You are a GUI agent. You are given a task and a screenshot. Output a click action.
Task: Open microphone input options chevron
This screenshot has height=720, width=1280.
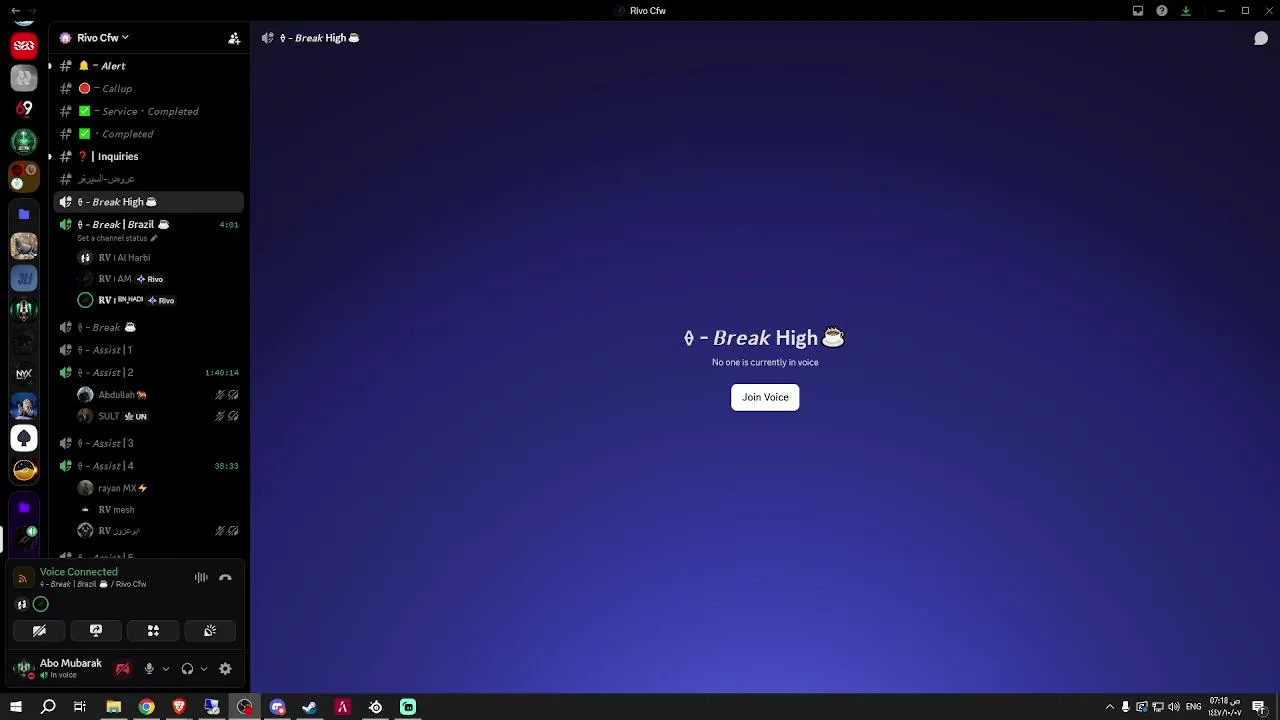tap(165, 669)
